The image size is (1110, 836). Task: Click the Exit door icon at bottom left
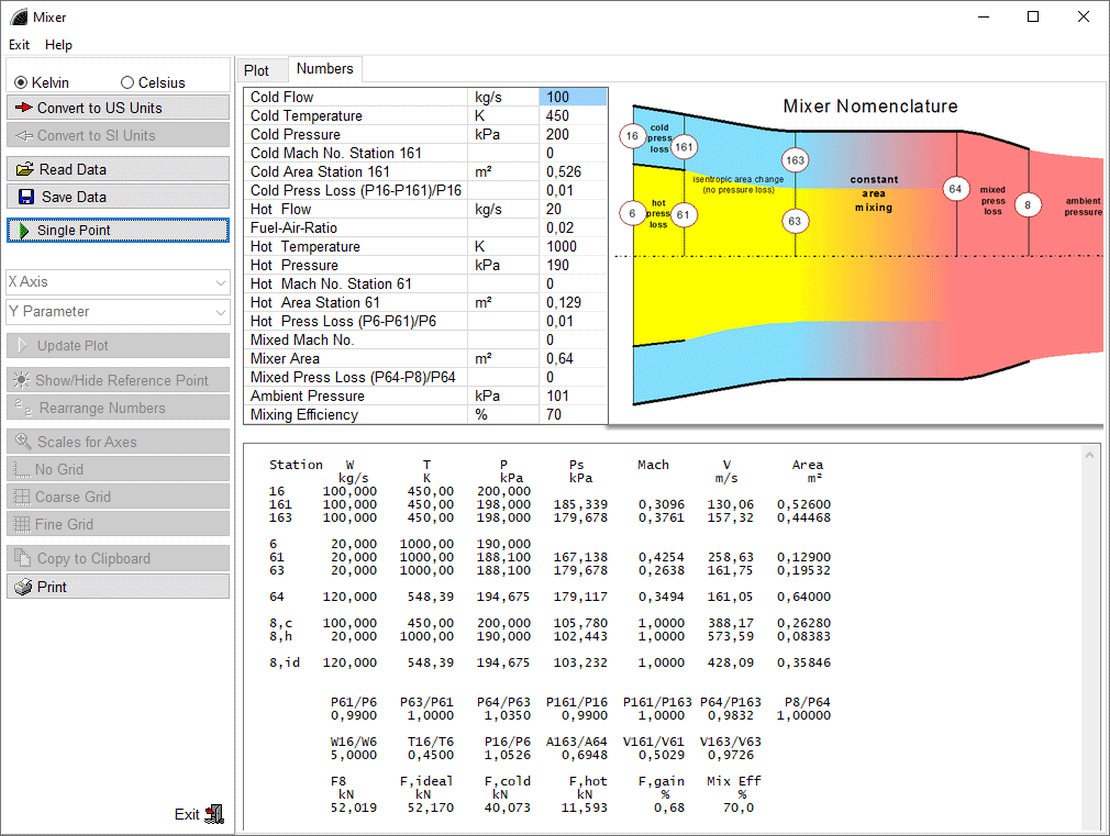pos(214,814)
